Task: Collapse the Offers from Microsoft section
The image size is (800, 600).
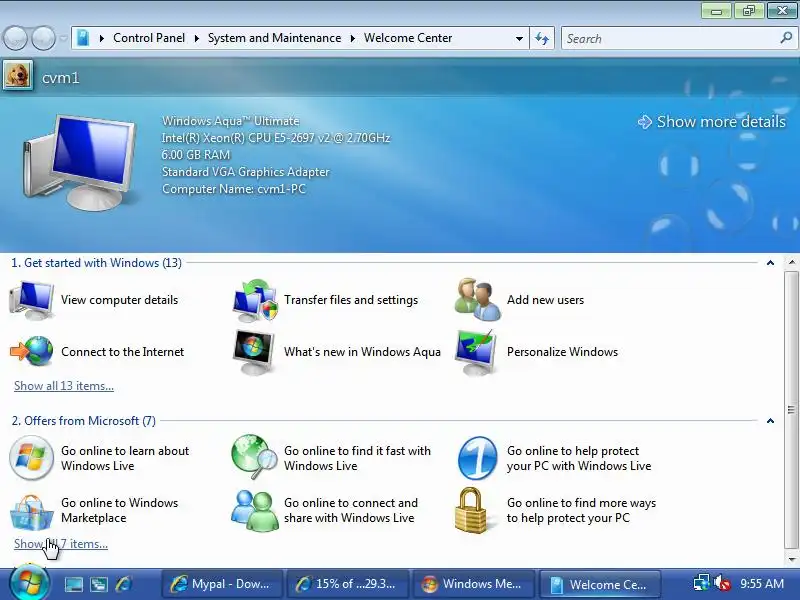Action: coord(770,421)
